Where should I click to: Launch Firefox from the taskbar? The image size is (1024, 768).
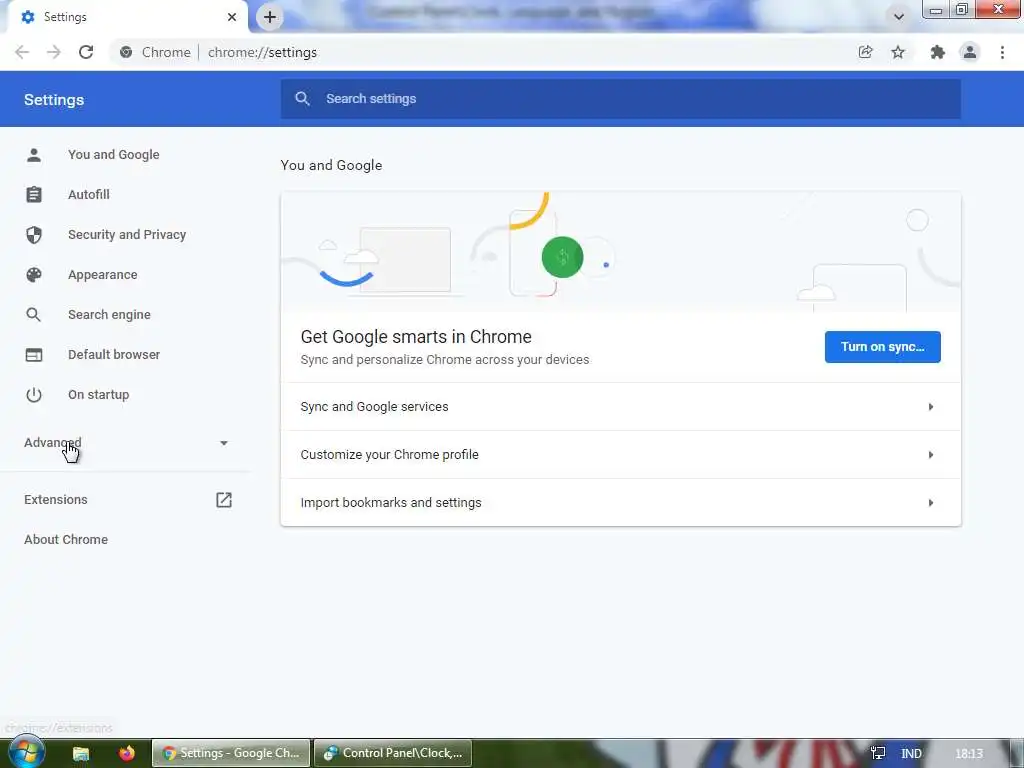pyautogui.click(x=127, y=753)
